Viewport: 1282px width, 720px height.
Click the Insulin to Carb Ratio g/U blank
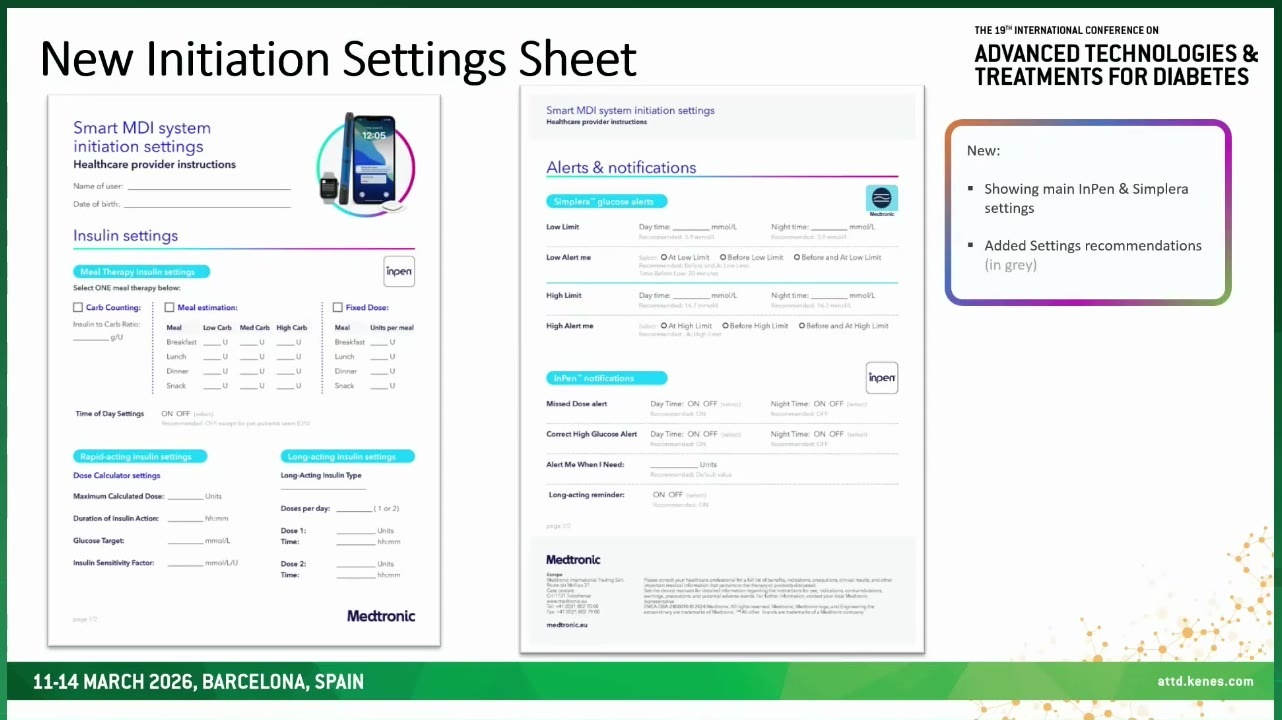(90, 338)
